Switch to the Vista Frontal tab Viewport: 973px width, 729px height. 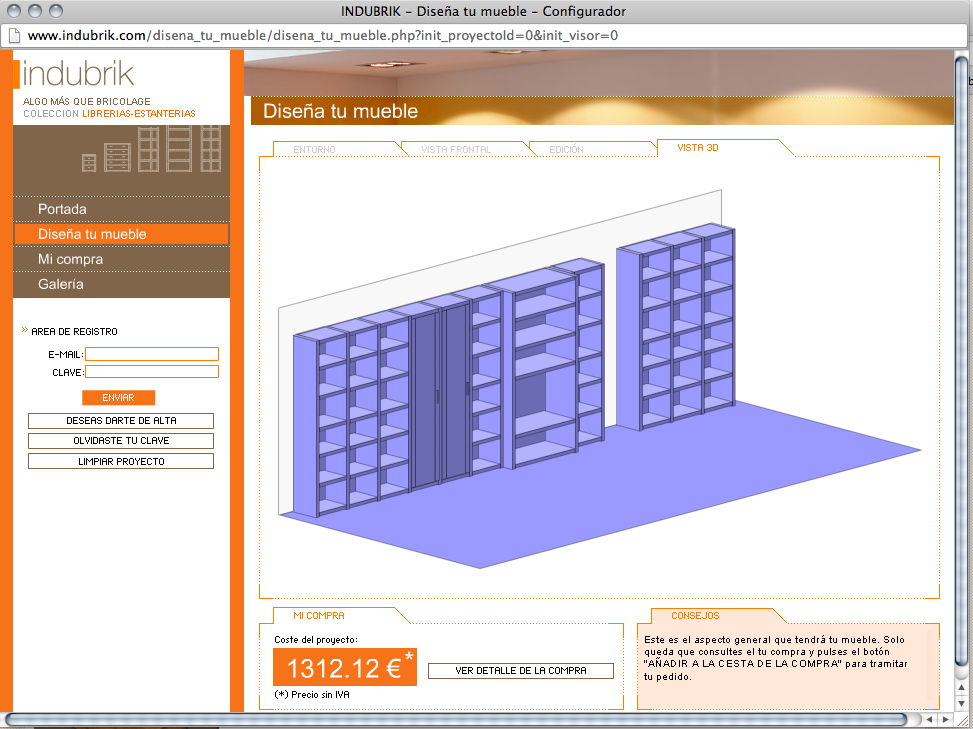tap(456, 150)
